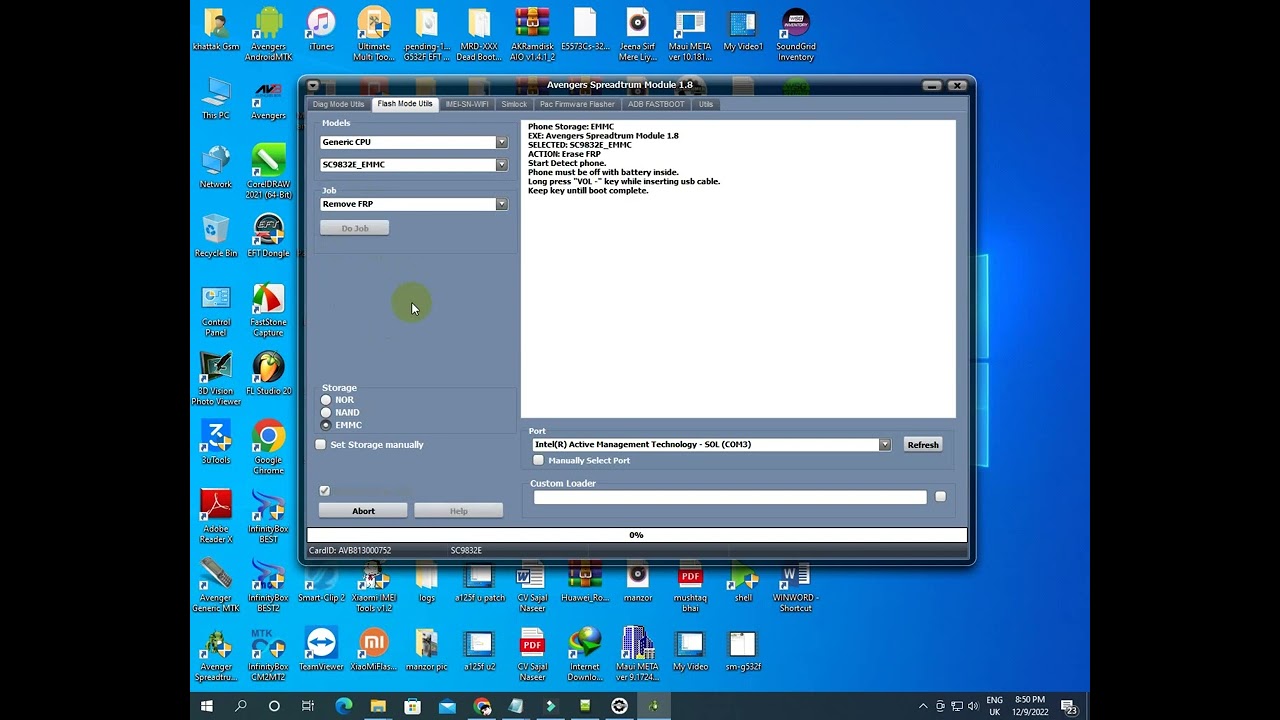Select the Flash Mode Utils tab
The width and height of the screenshot is (1280, 720).
coord(405,104)
